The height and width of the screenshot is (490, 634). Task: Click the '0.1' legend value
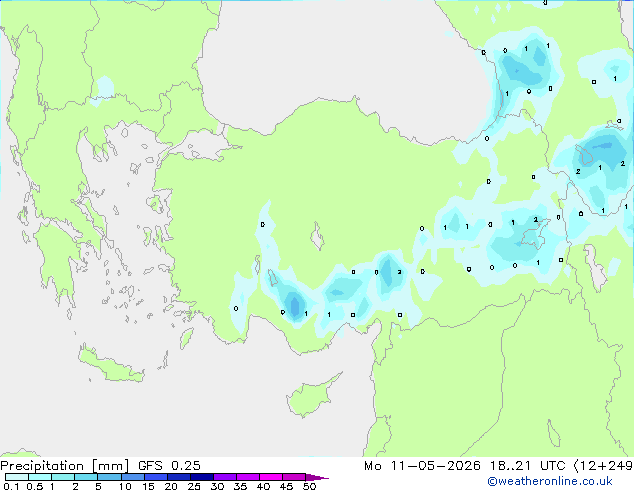click(11, 486)
